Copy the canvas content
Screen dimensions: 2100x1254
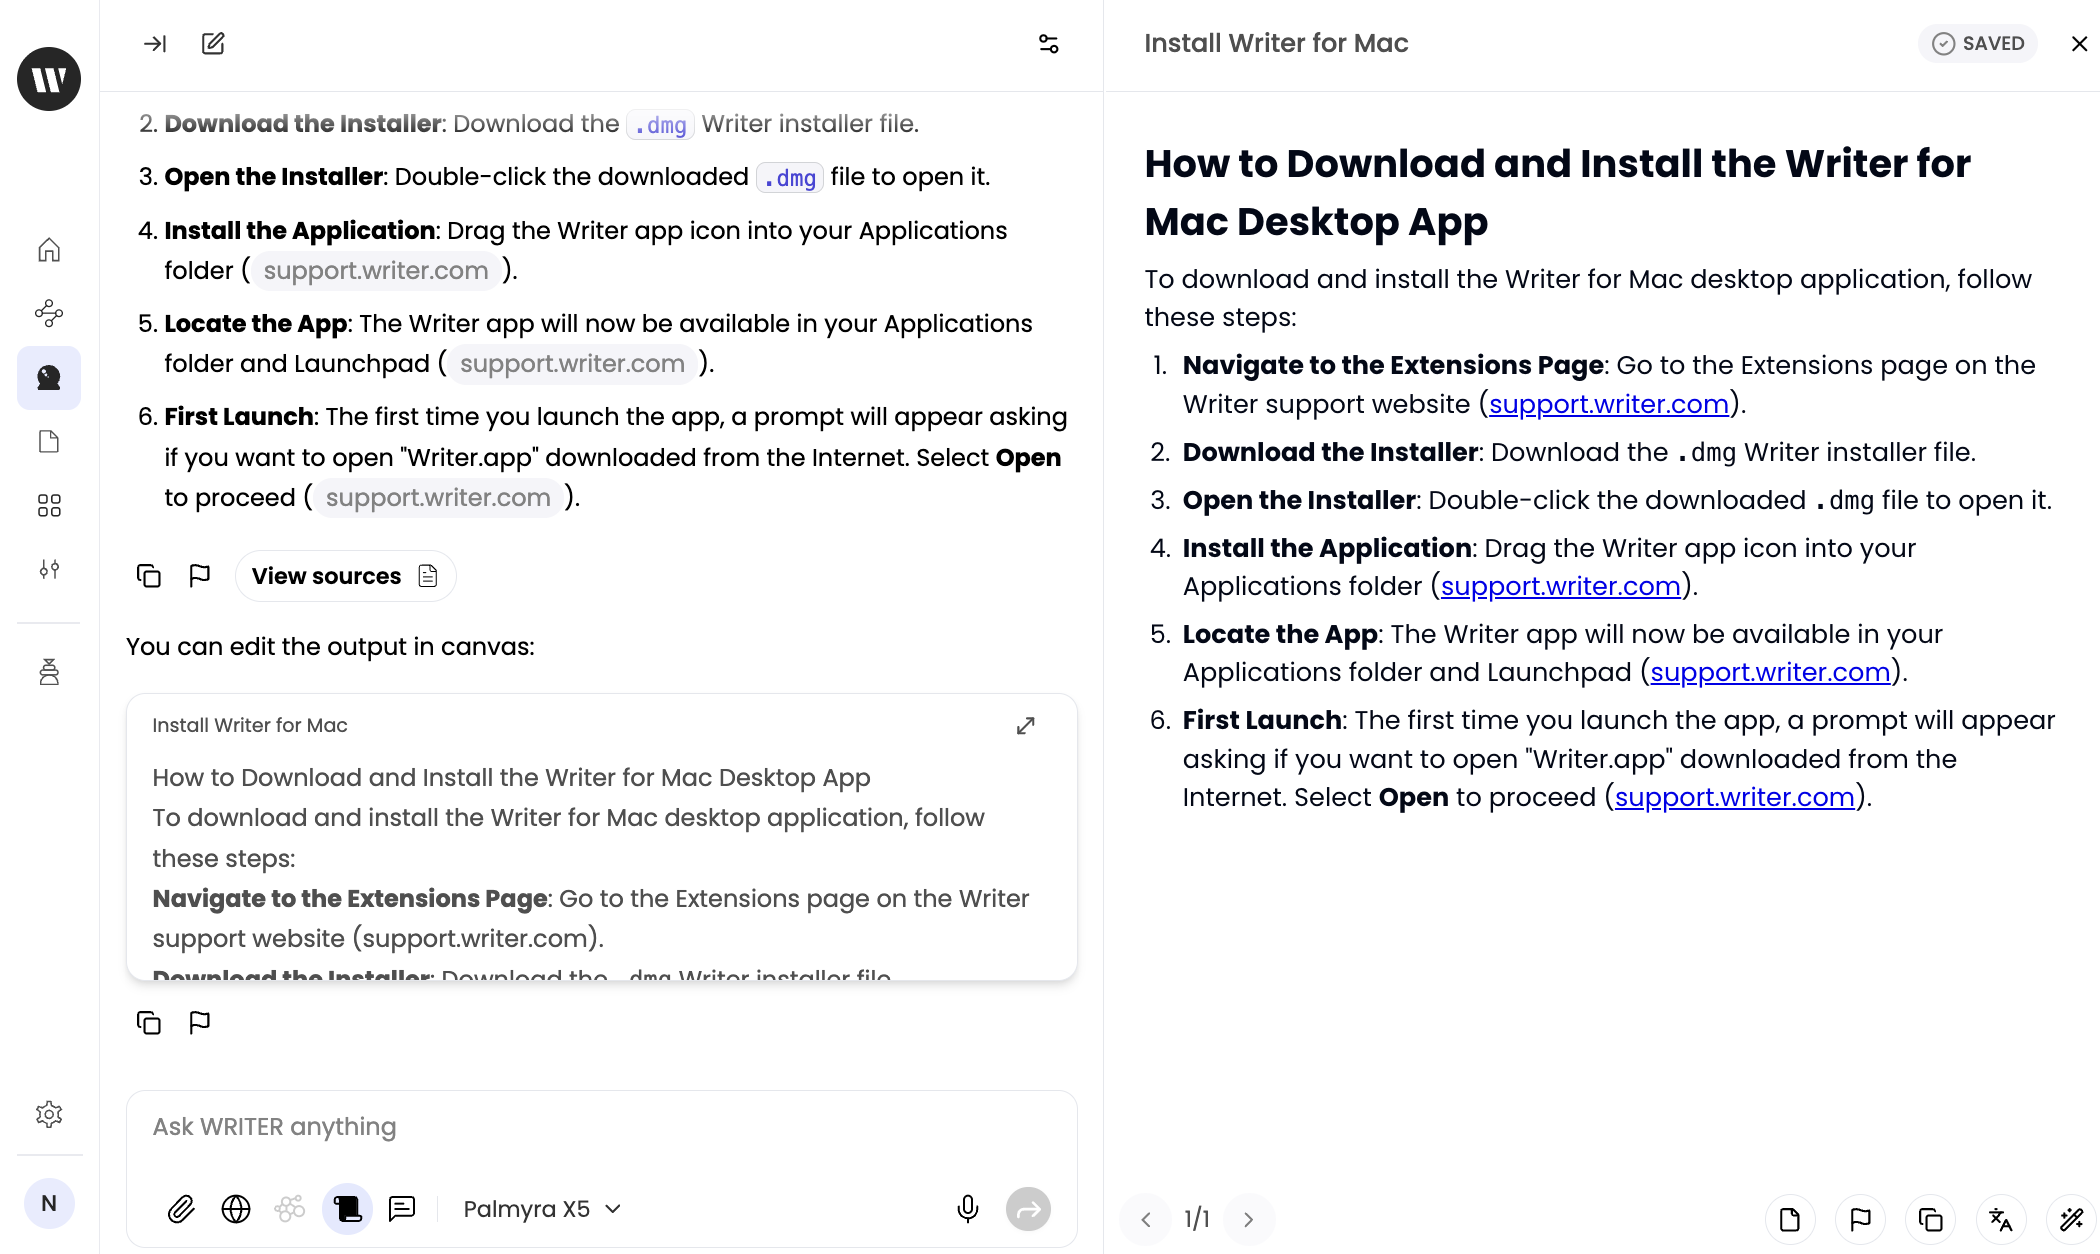click(x=1930, y=1219)
